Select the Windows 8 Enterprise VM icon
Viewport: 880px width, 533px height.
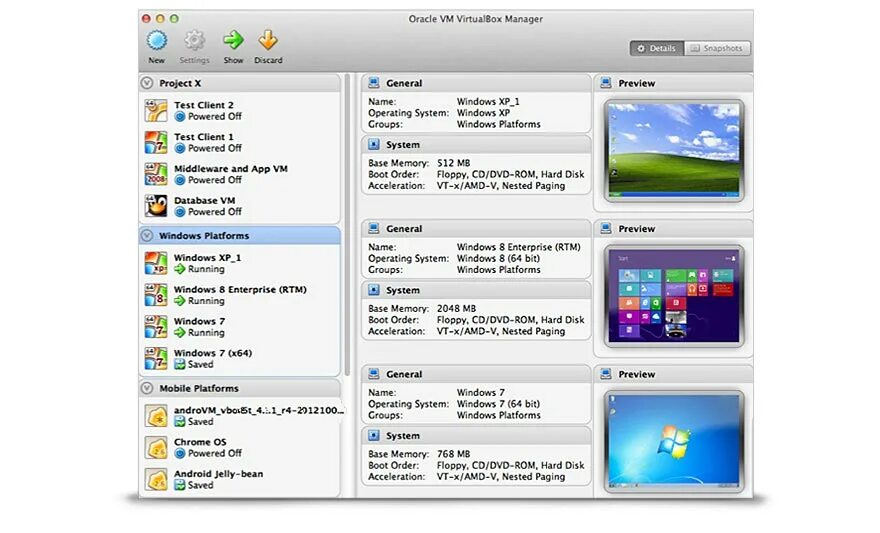(156, 295)
